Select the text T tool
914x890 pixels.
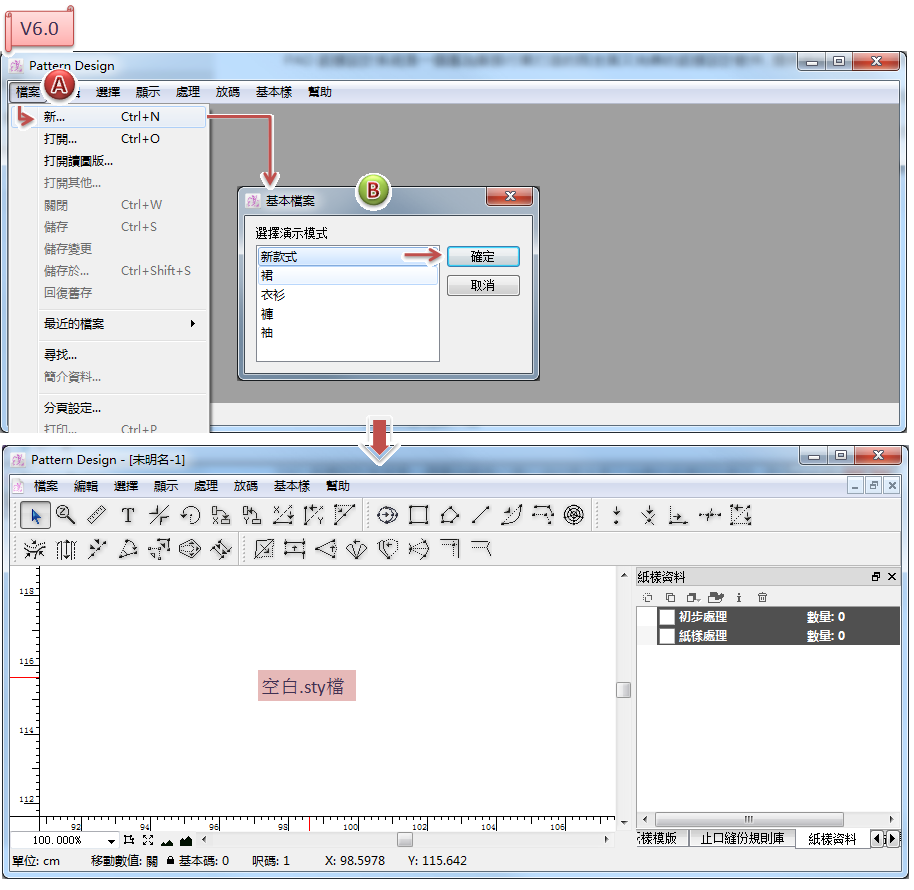pyautogui.click(x=128, y=516)
